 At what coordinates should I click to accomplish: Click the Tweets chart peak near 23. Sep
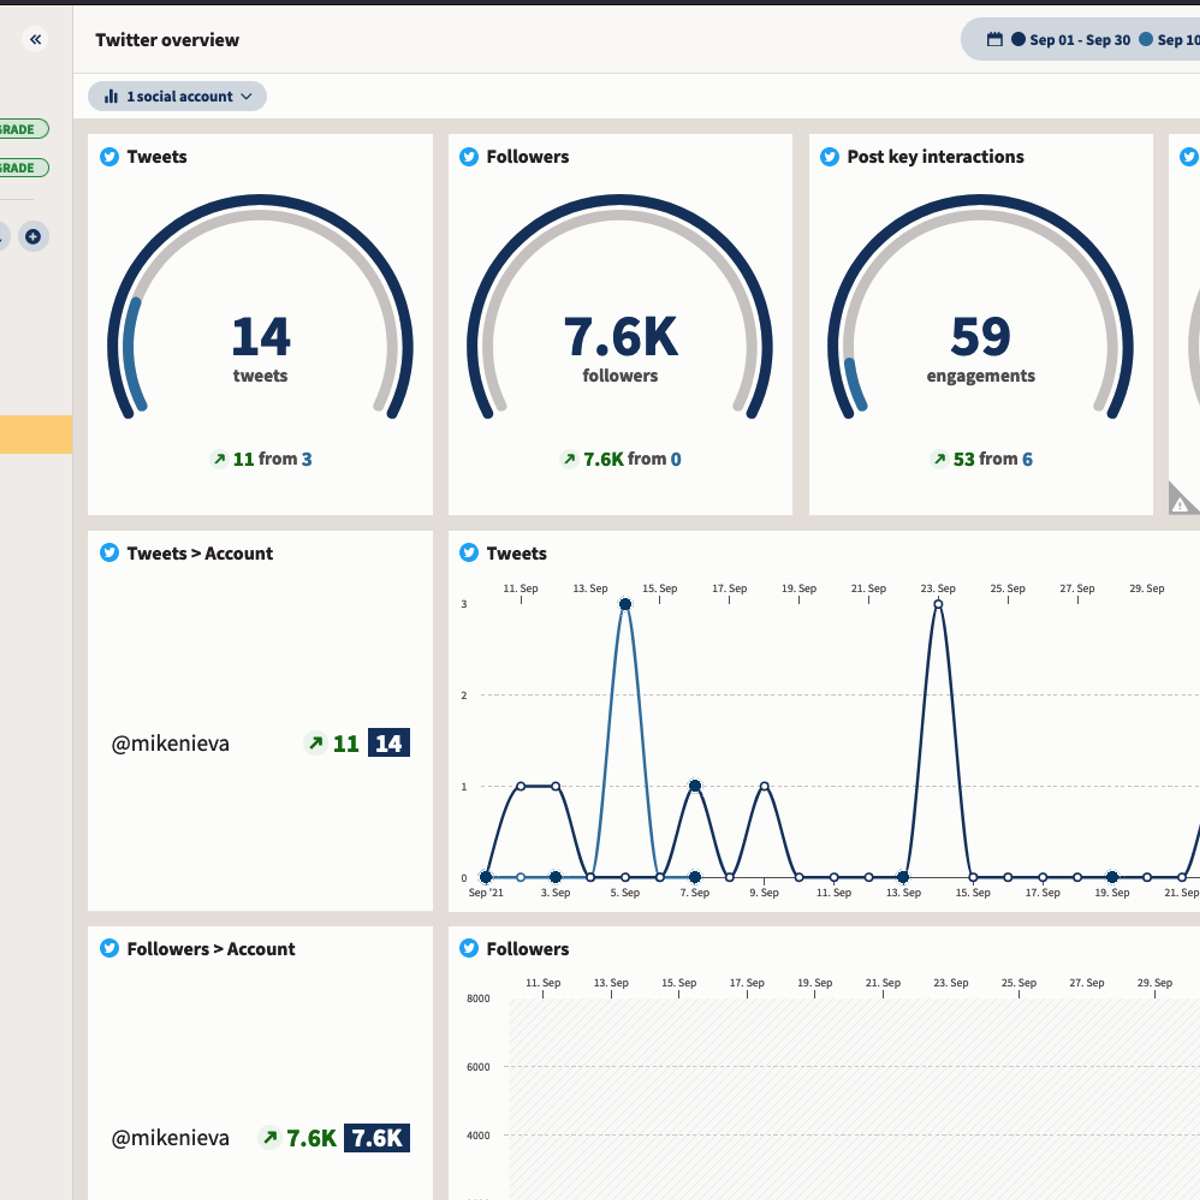coord(938,604)
